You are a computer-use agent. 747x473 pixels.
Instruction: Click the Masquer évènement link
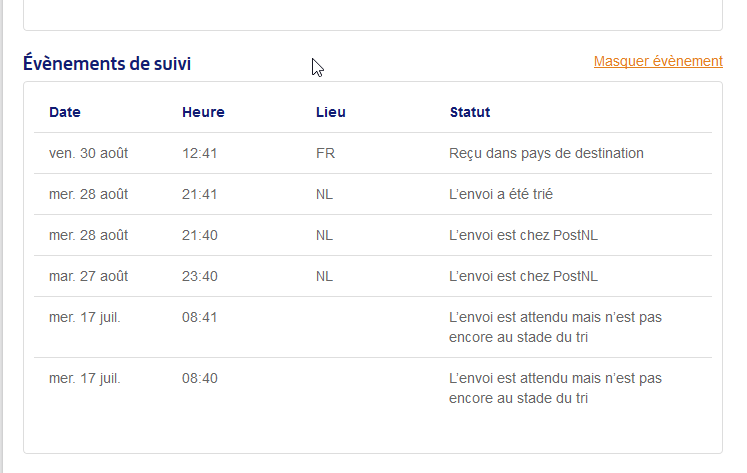[657, 61]
